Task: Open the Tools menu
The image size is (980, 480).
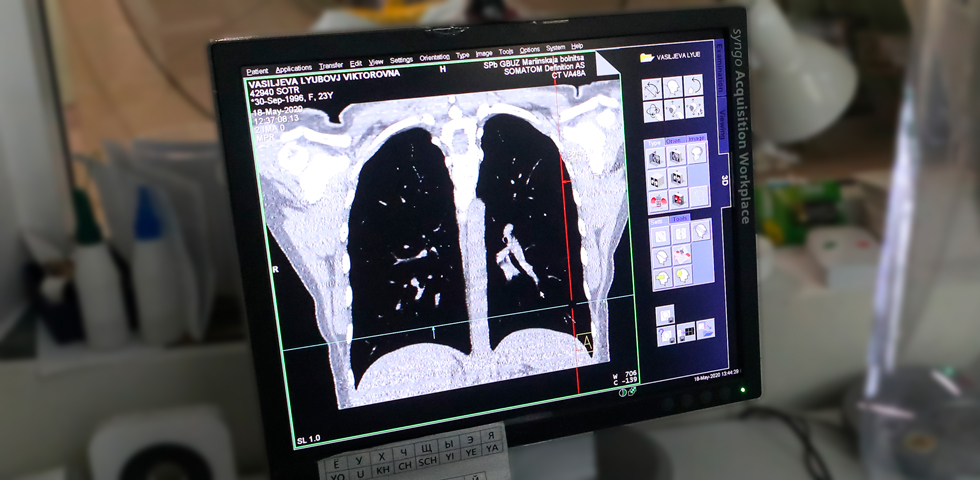Action: (506, 52)
